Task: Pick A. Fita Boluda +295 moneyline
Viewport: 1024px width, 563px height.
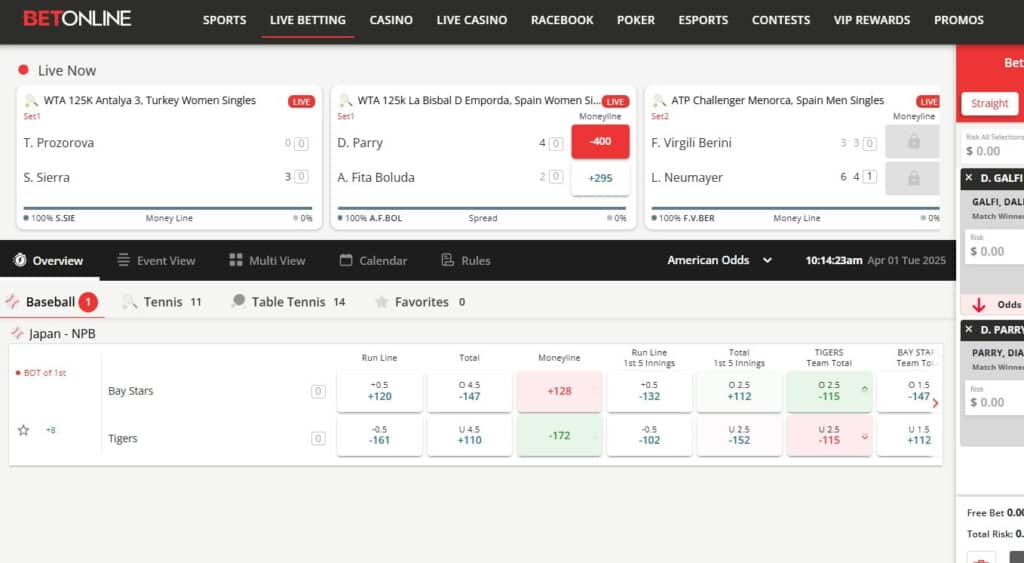Action: point(600,178)
